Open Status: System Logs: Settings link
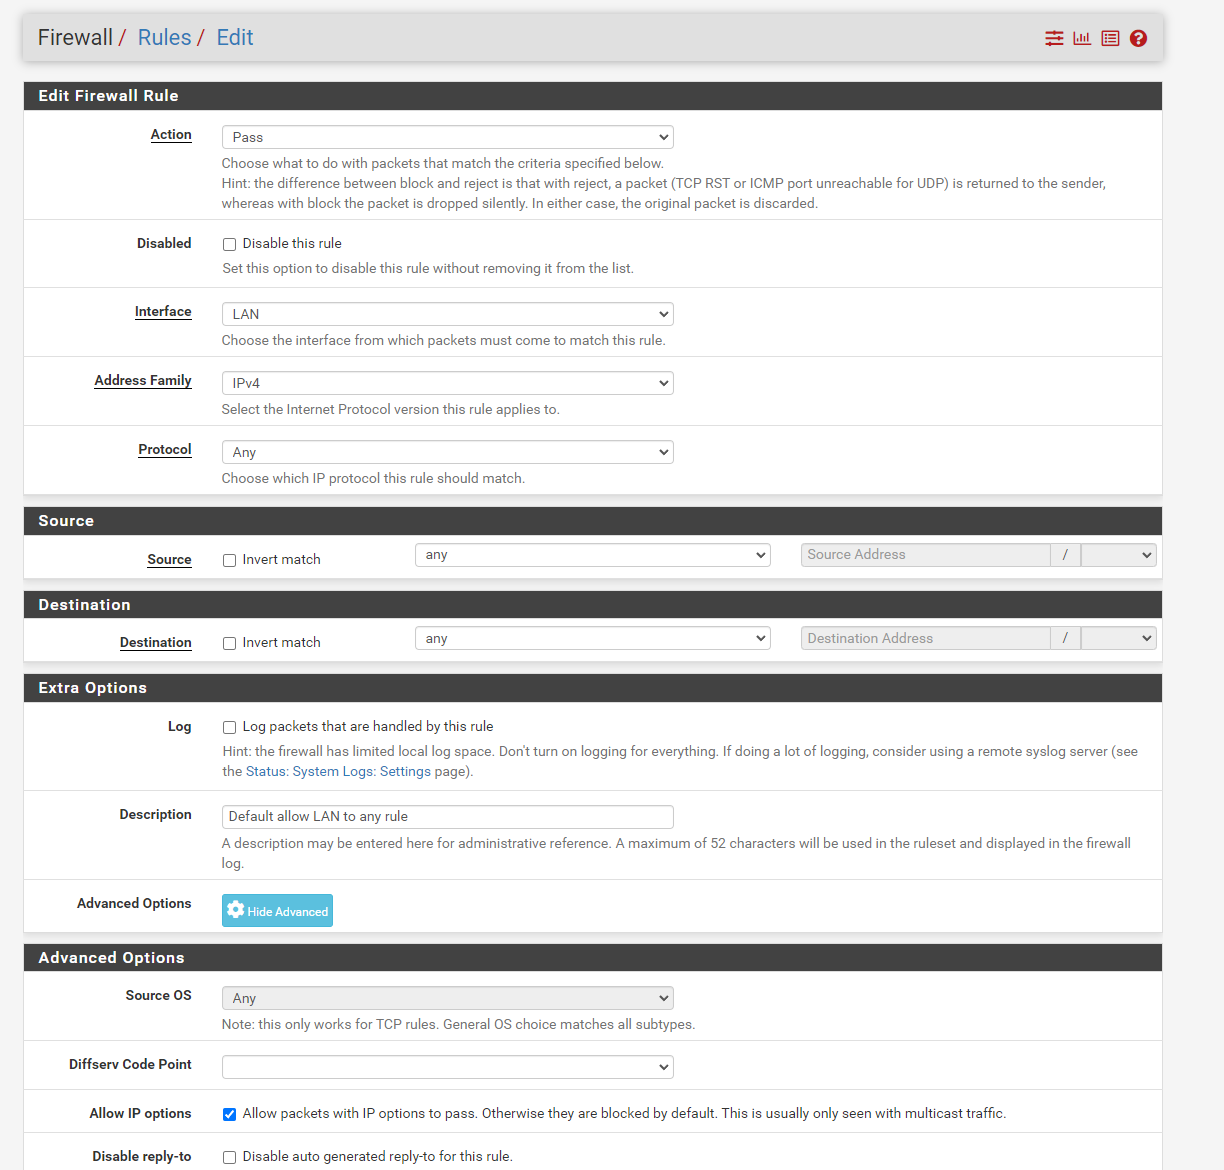The image size is (1224, 1170). (338, 772)
